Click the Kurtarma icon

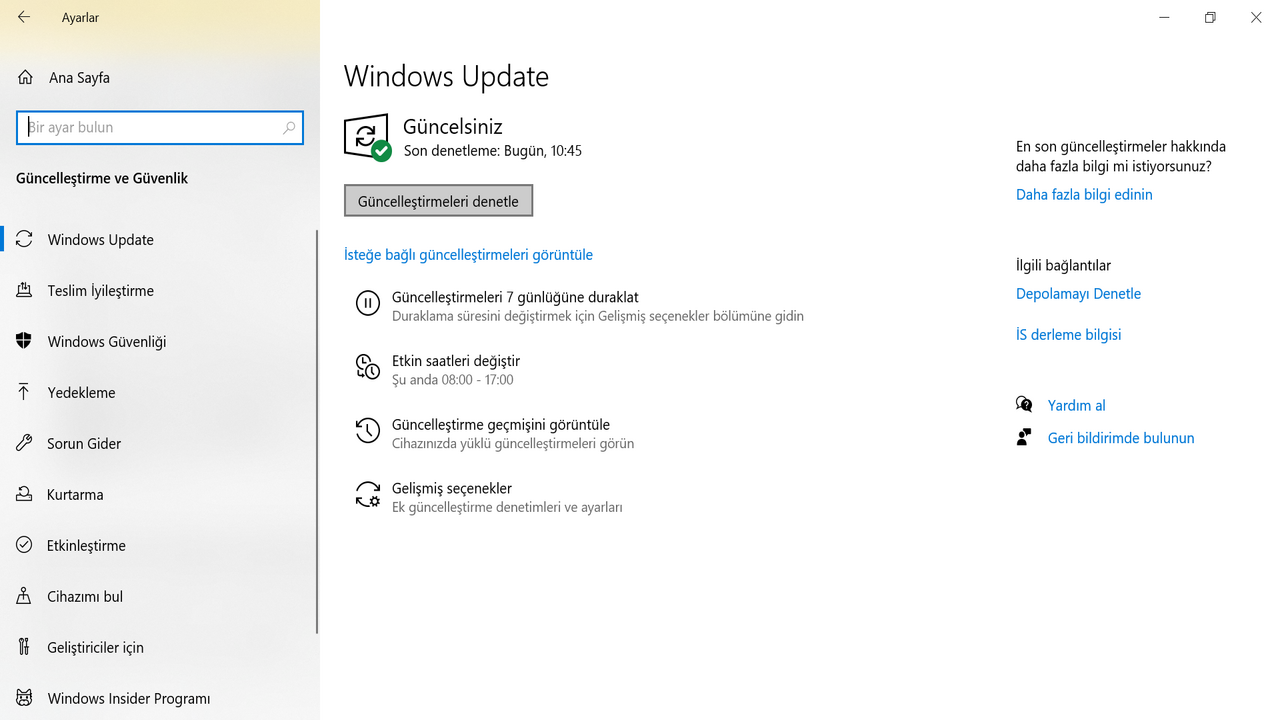point(24,494)
